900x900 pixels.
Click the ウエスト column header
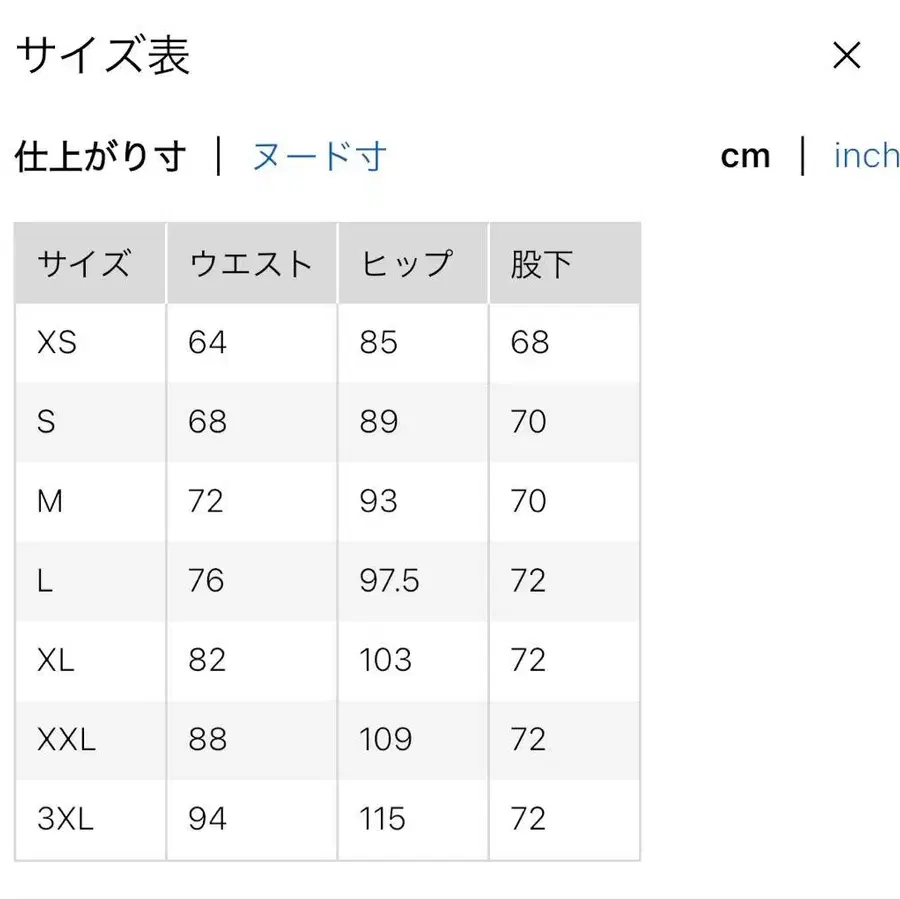pyautogui.click(x=250, y=263)
